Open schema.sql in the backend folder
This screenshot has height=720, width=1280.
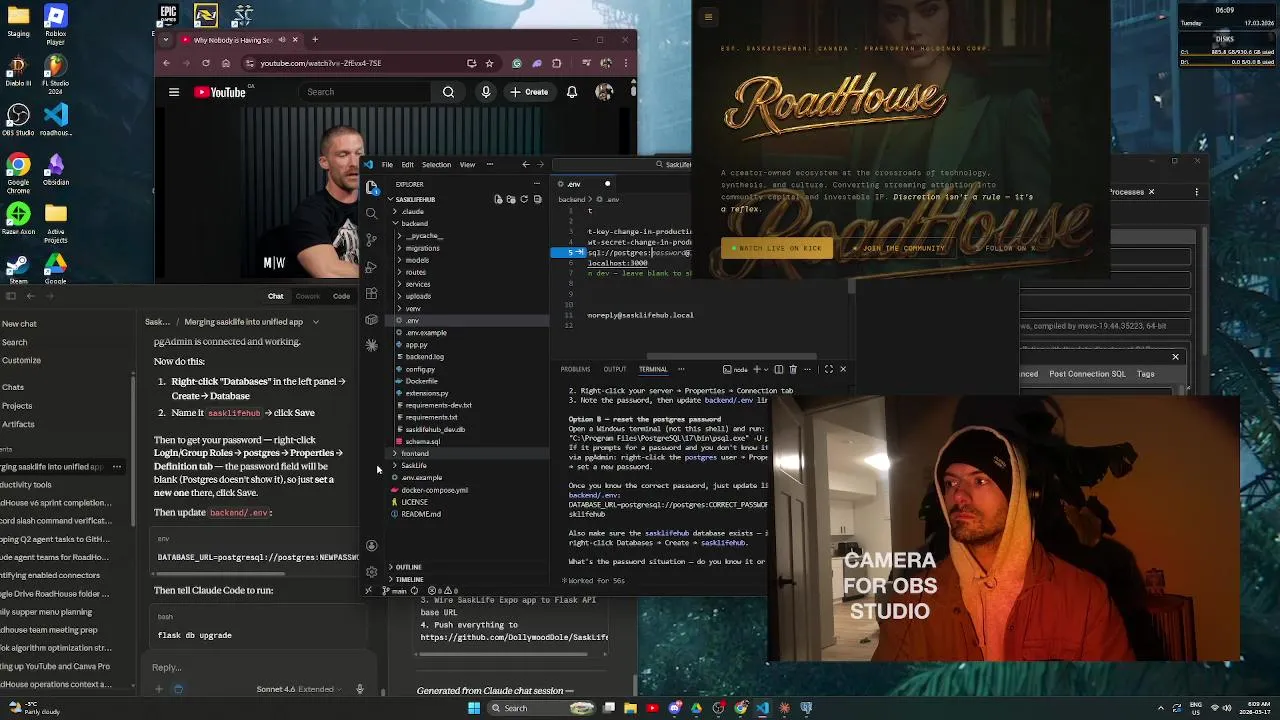(x=422, y=441)
